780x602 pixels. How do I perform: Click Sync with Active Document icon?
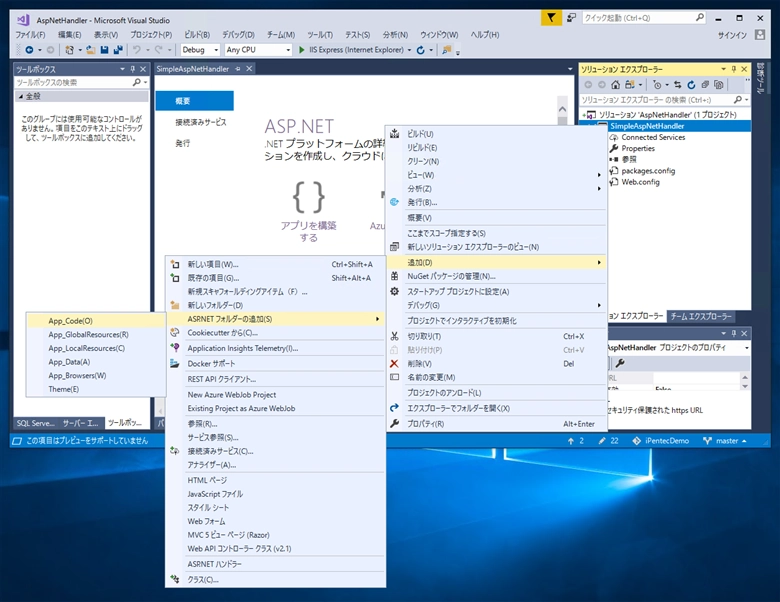(x=678, y=85)
